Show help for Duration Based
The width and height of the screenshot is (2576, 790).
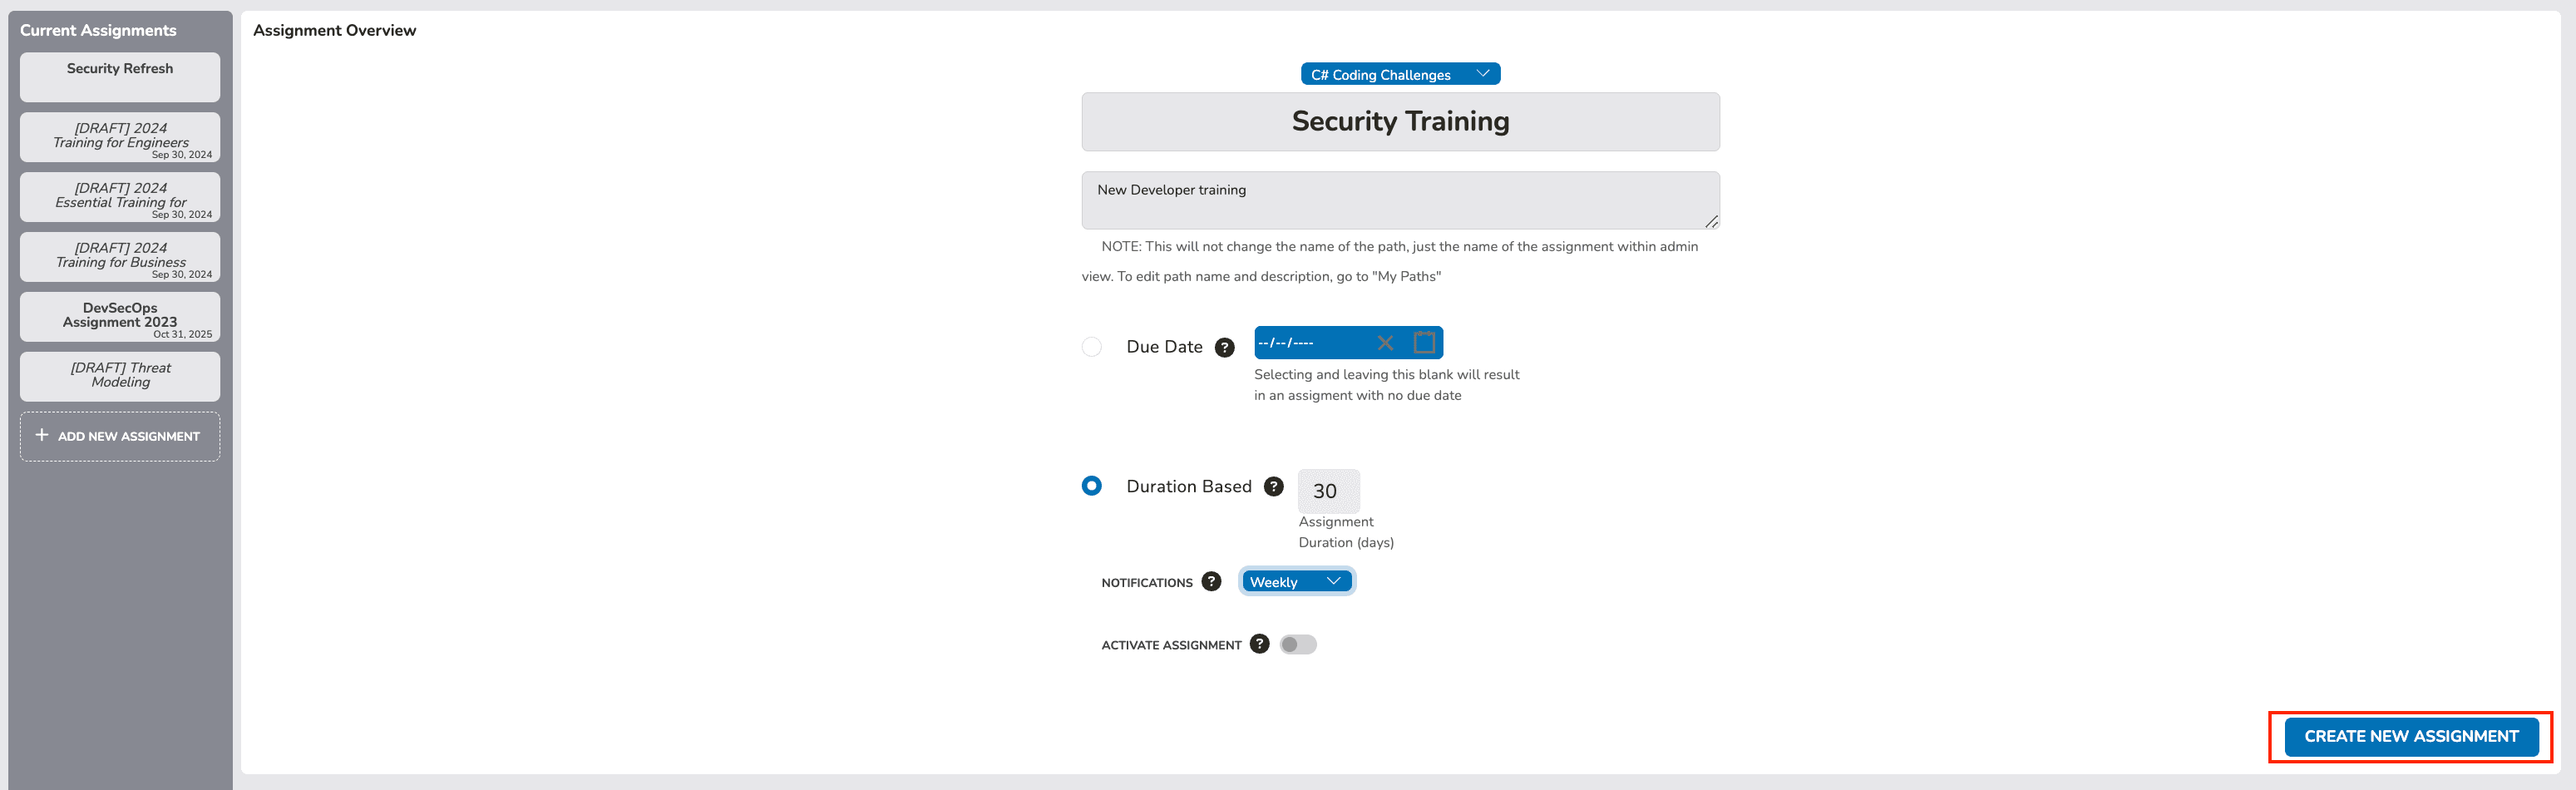tap(1273, 486)
